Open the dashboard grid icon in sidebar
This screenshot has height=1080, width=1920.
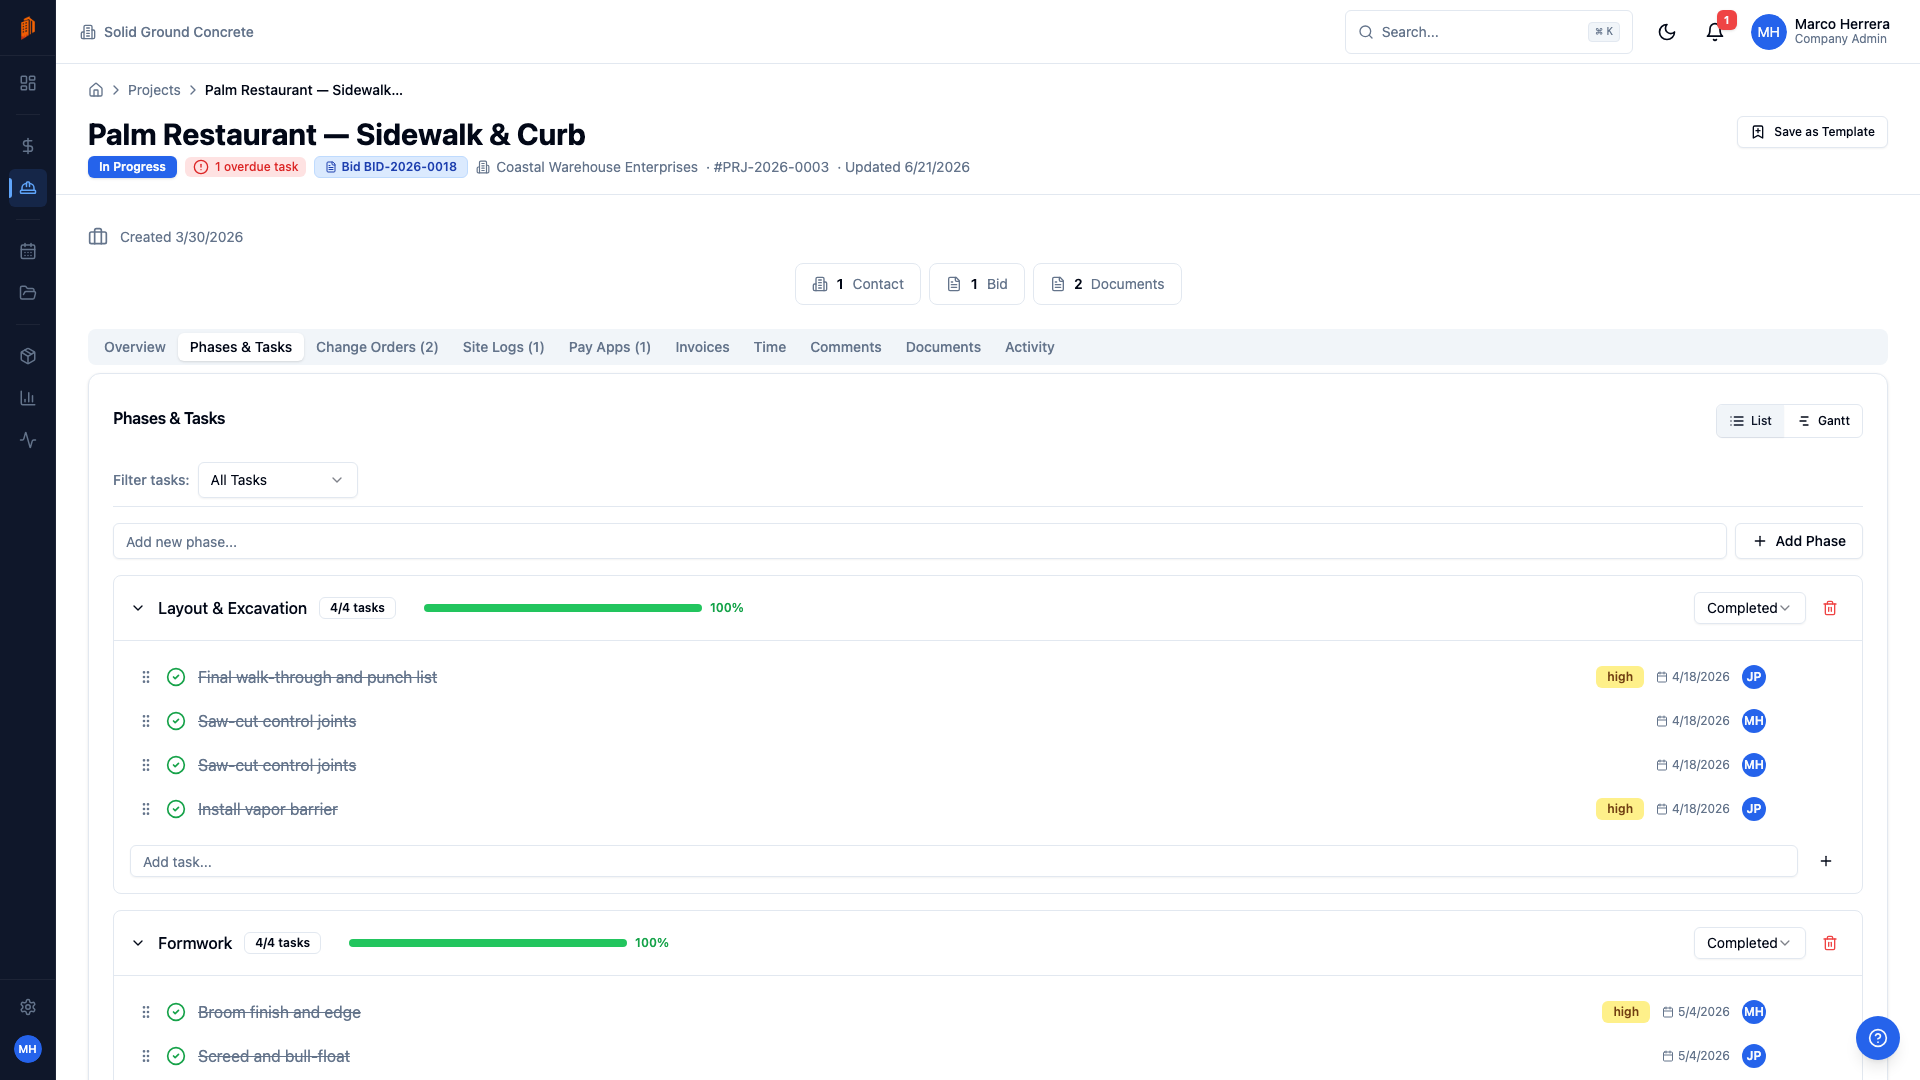(x=28, y=83)
